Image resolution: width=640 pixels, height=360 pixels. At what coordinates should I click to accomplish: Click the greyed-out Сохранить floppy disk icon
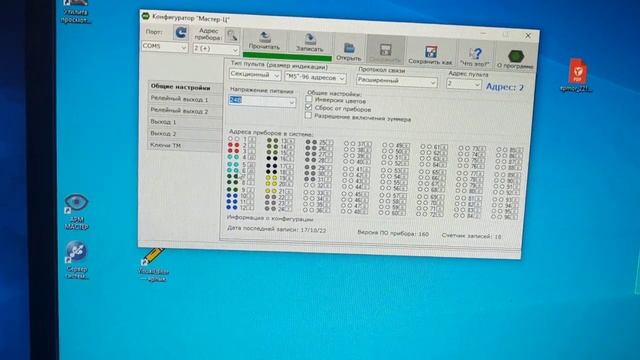pos(385,50)
